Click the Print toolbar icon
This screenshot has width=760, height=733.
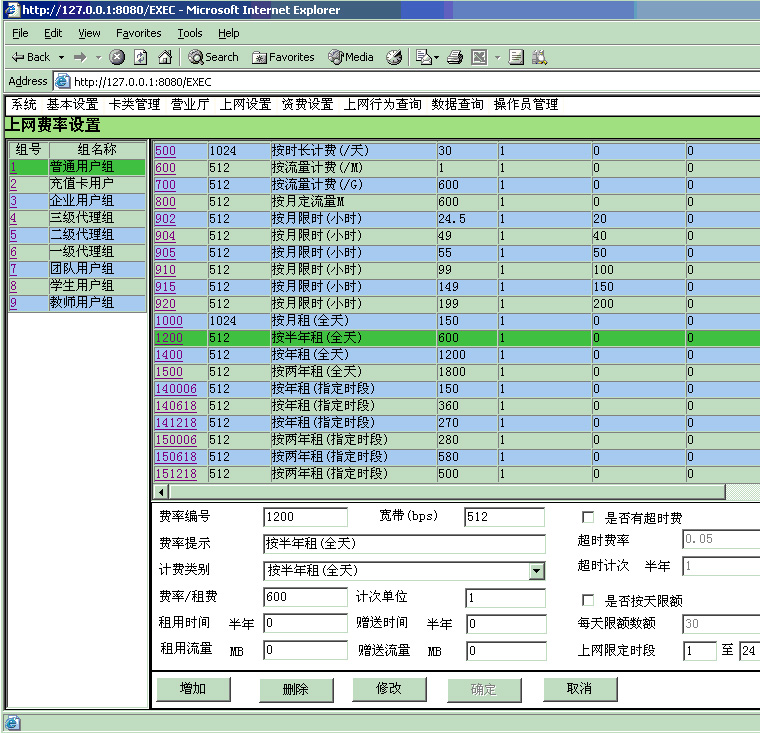point(455,57)
